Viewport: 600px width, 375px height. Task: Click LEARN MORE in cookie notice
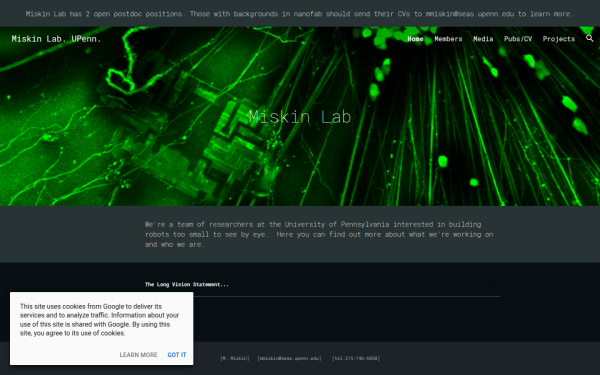(x=138, y=355)
